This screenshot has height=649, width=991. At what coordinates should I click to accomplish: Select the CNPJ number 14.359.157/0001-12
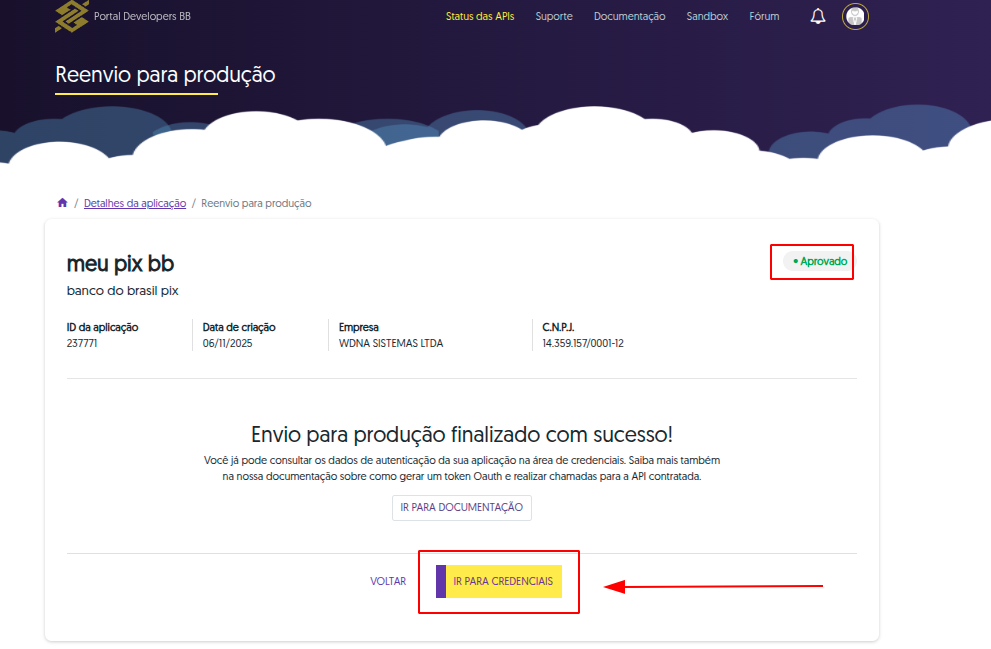[x=583, y=343]
